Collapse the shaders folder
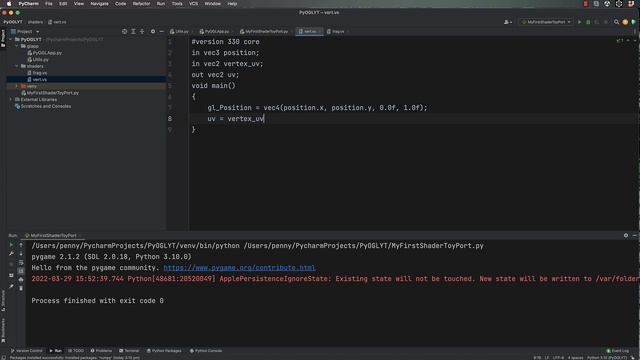640x360 pixels. (x=17, y=66)
